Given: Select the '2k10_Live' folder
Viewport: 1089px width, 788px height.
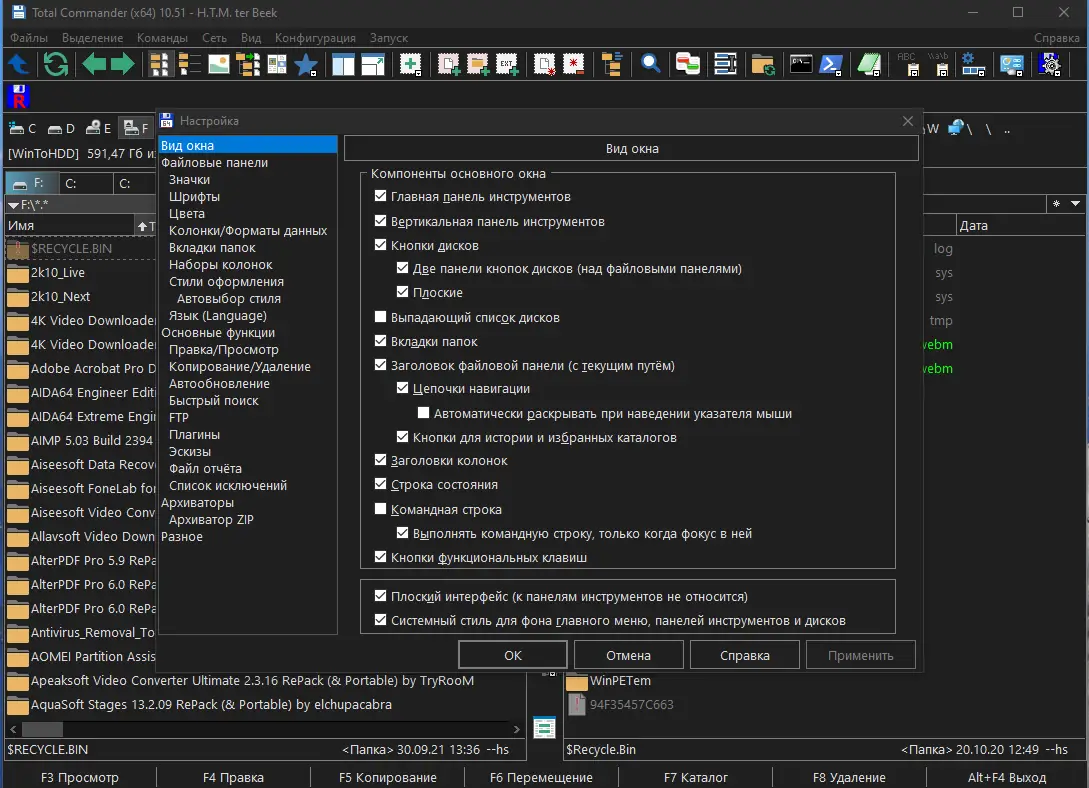Looking at the screenshot, I should tap(58, 272).
